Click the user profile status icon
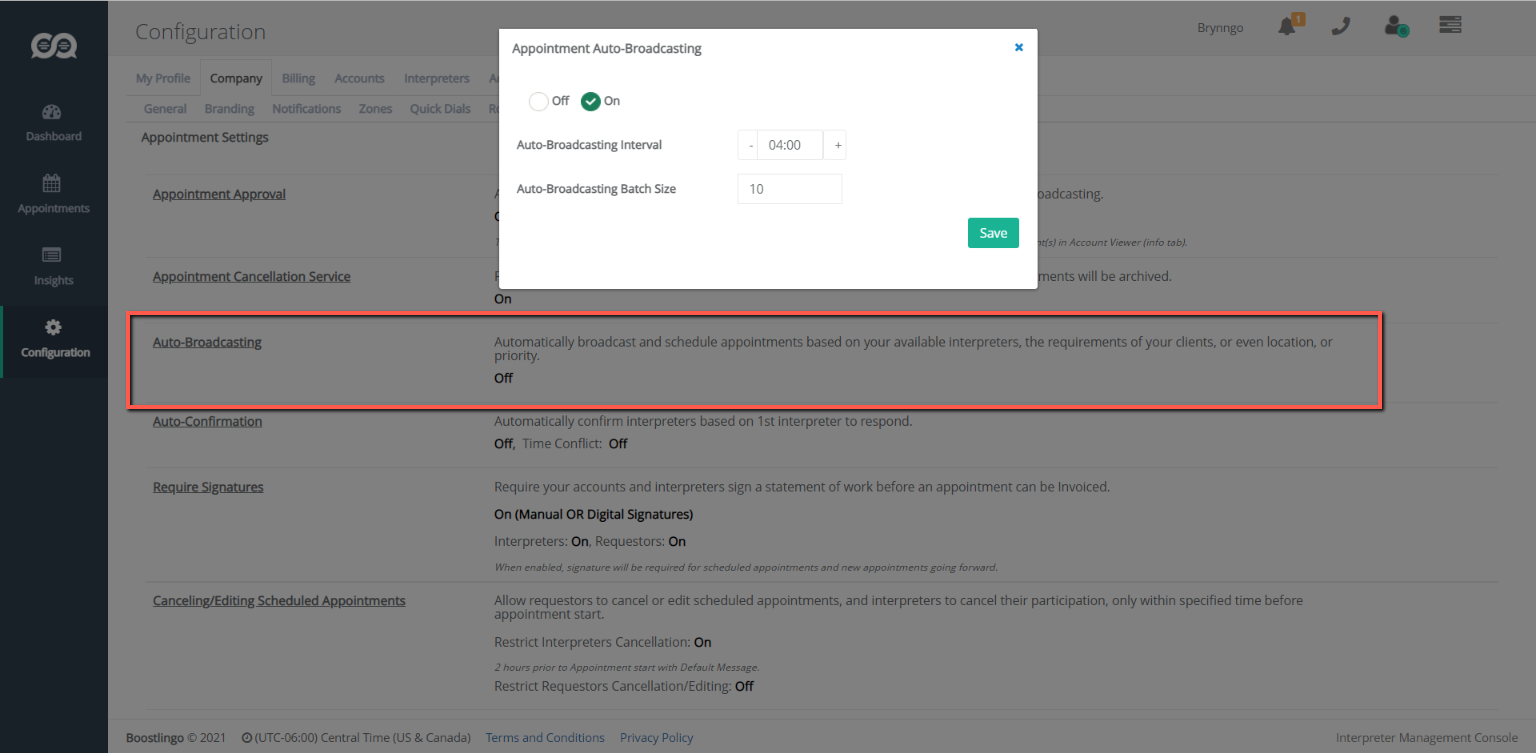Screen dimensions: 1536x753 [1394, 27]
